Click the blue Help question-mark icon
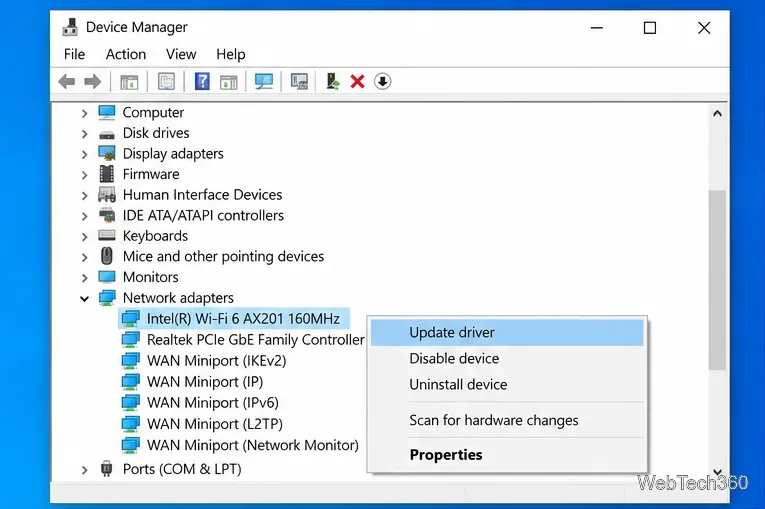The height and width of the screenshot is (509, 765). tap(202, 81)
